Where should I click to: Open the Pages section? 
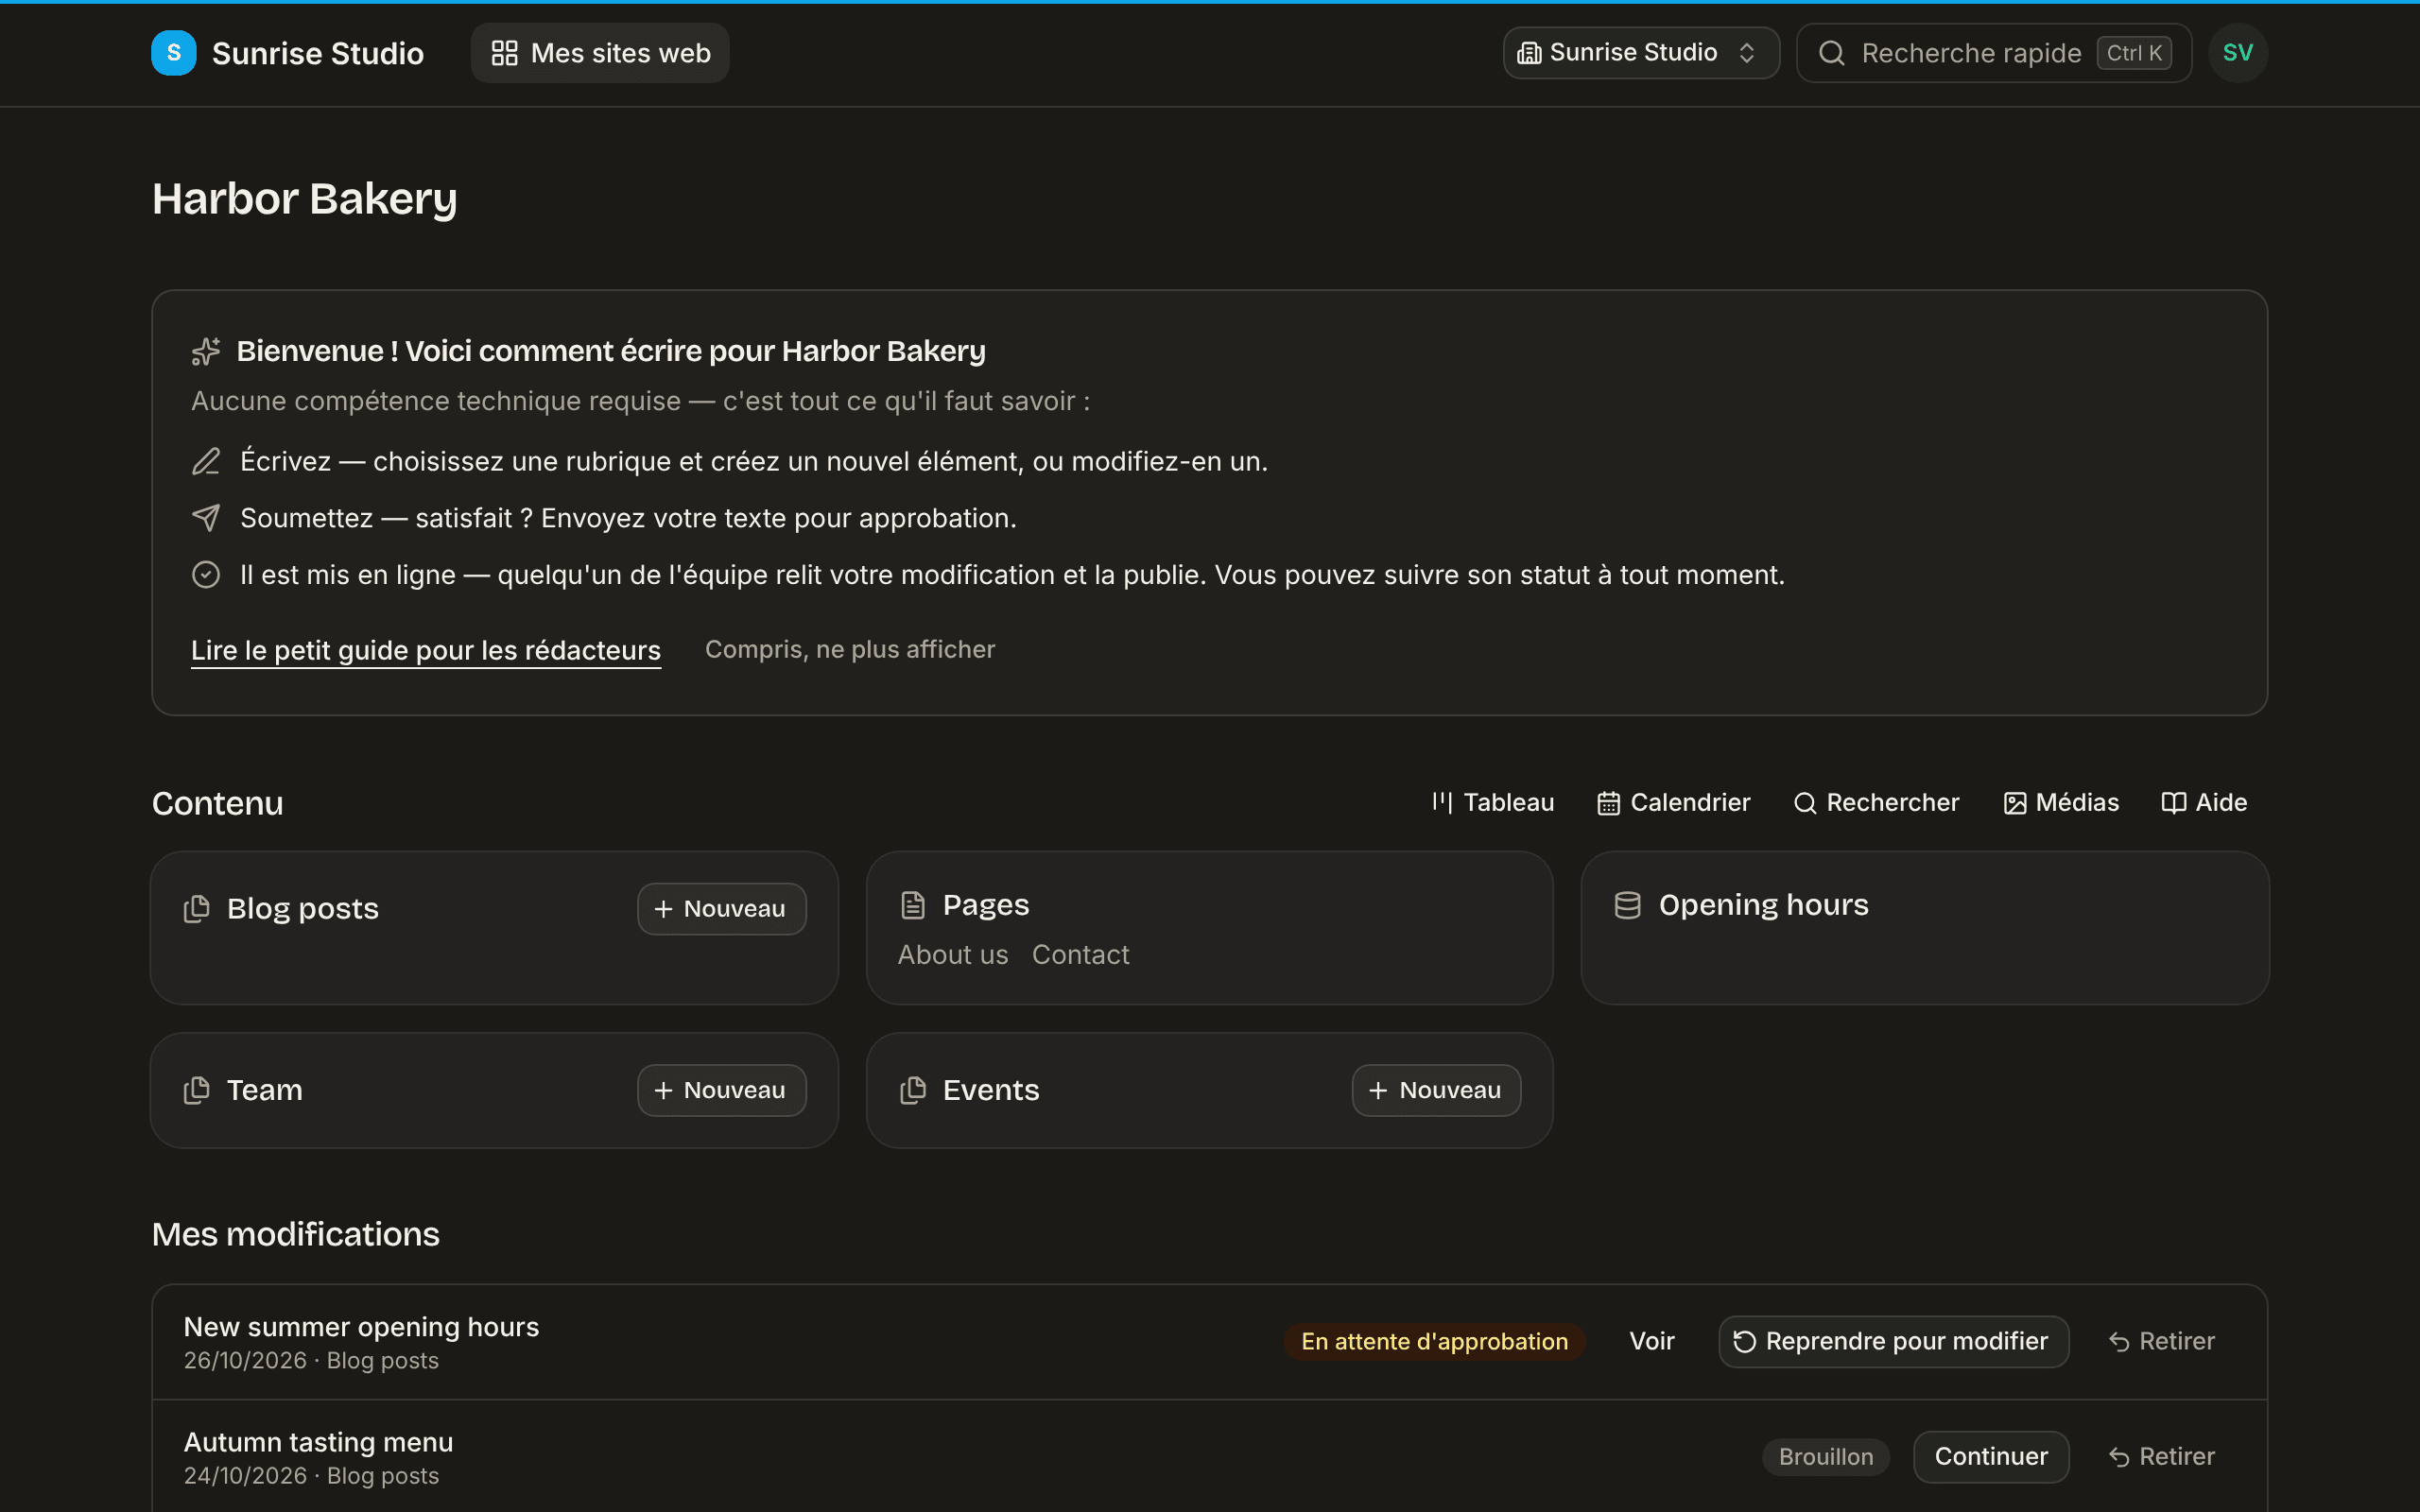(x=986, y=905)
